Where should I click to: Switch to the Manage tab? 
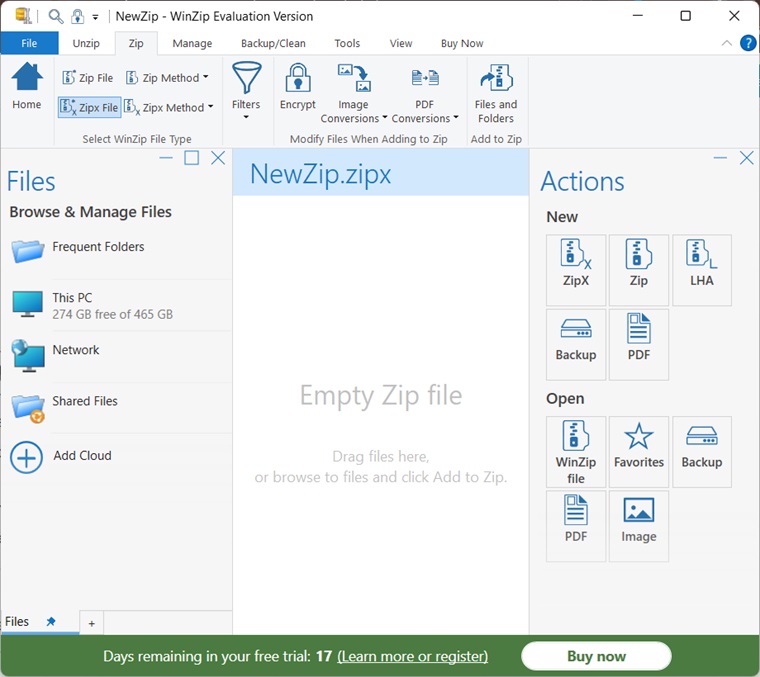(x=192, y=43)
